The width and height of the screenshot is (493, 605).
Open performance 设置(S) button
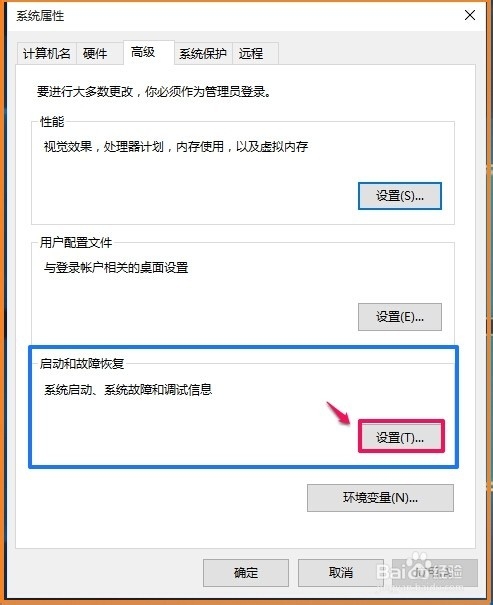(x=400, y=196)
